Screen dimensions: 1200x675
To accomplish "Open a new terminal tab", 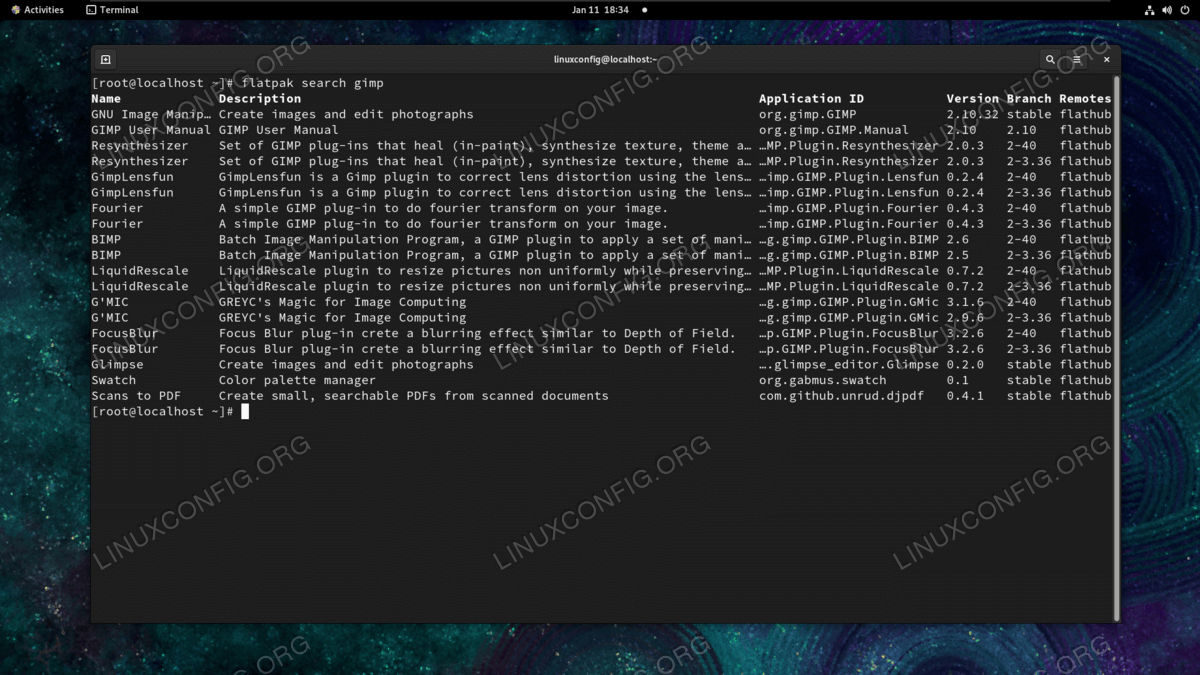I will click(x=106, y=60).
